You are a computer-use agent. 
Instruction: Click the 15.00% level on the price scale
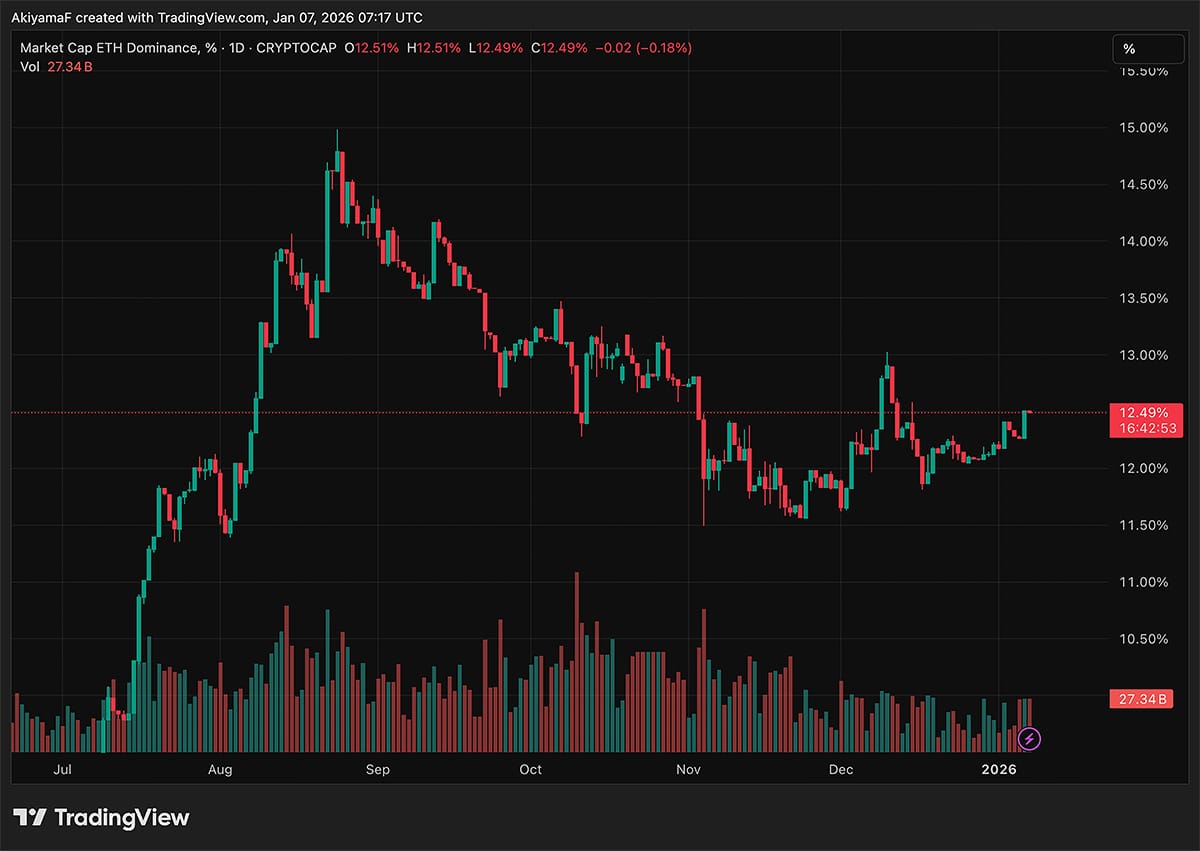point(1143,127)
